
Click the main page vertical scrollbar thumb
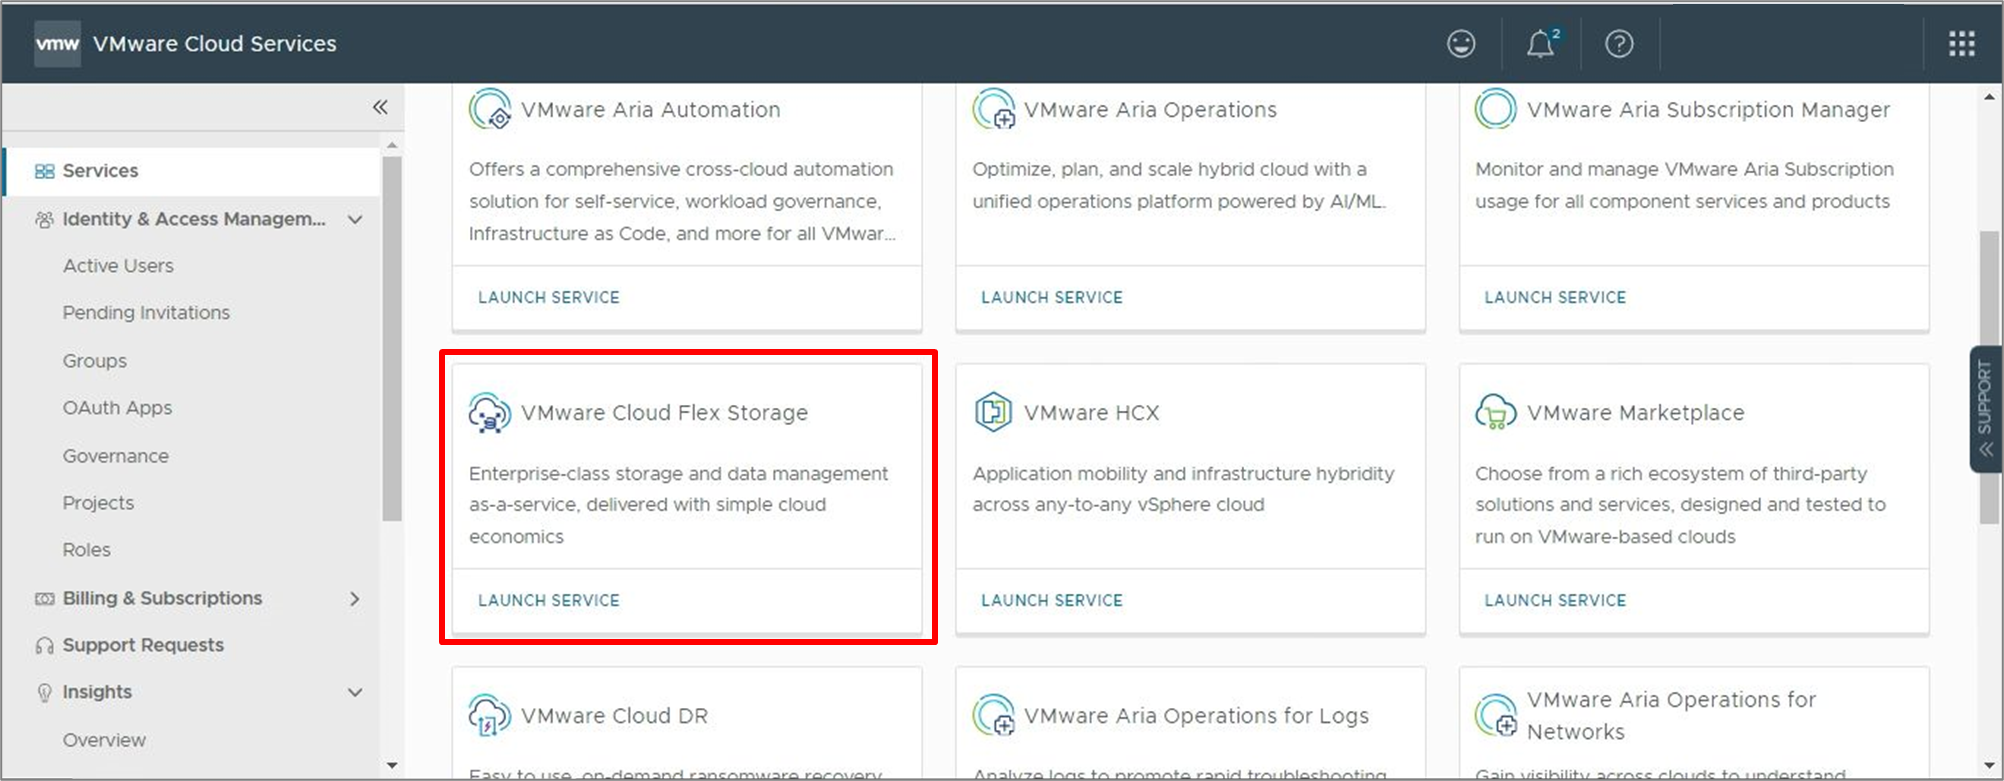pos(1989,378)
